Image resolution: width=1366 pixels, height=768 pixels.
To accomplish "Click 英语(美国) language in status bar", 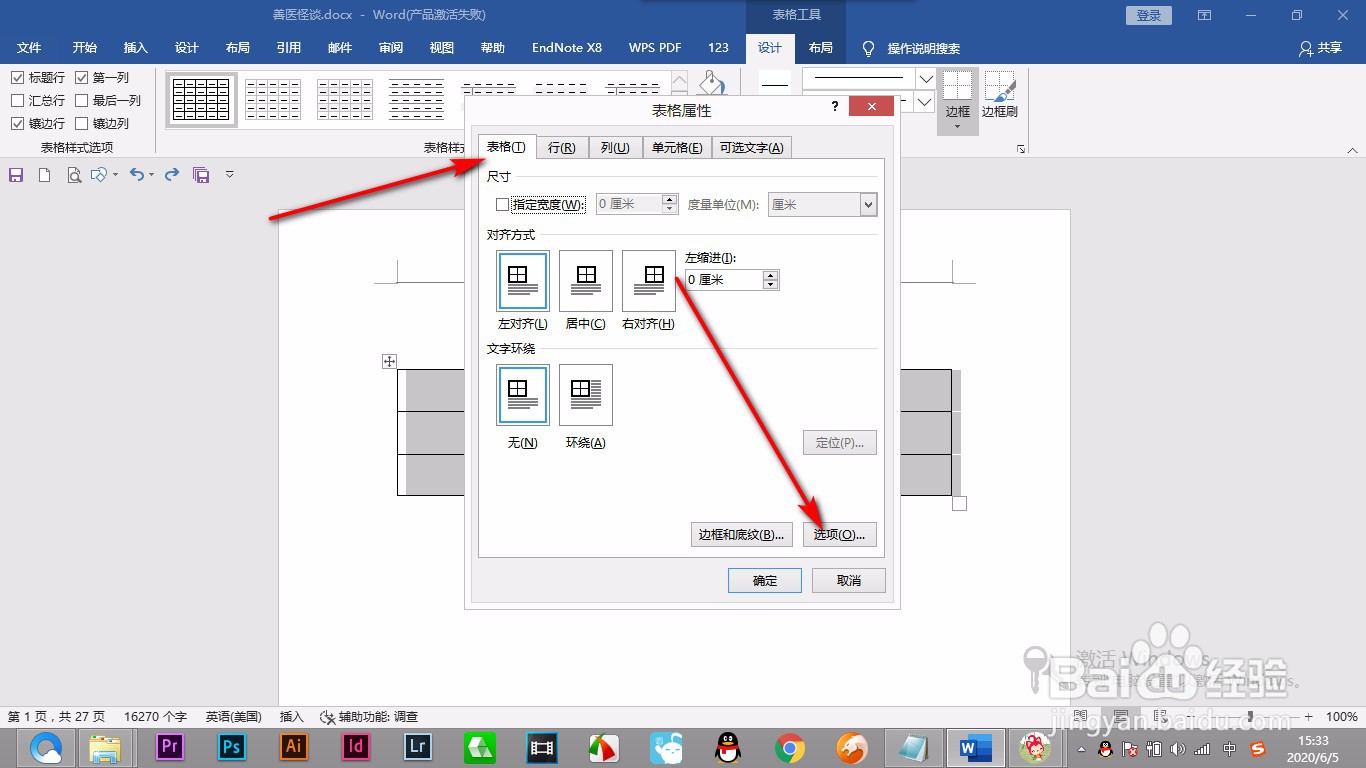I will (234, 717).
